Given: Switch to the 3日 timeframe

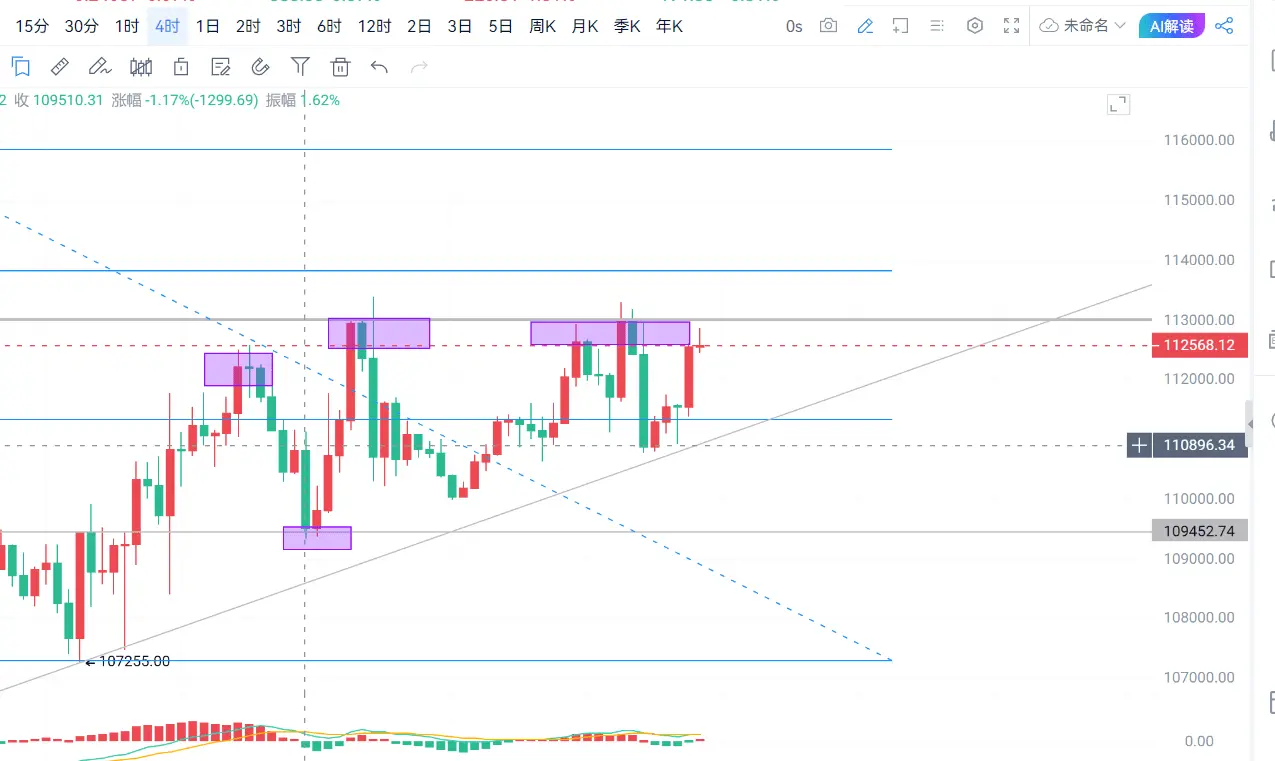Looking at the screenshot, I should [x=459, y=26].
